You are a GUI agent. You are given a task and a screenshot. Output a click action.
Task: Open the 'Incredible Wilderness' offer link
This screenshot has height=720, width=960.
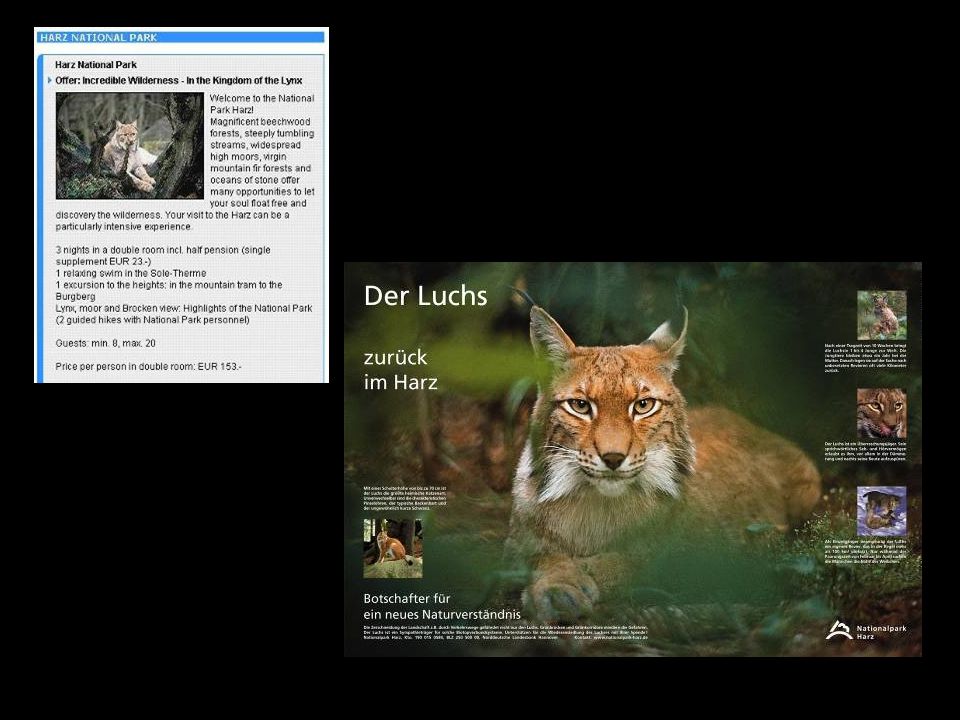point(179,80)
